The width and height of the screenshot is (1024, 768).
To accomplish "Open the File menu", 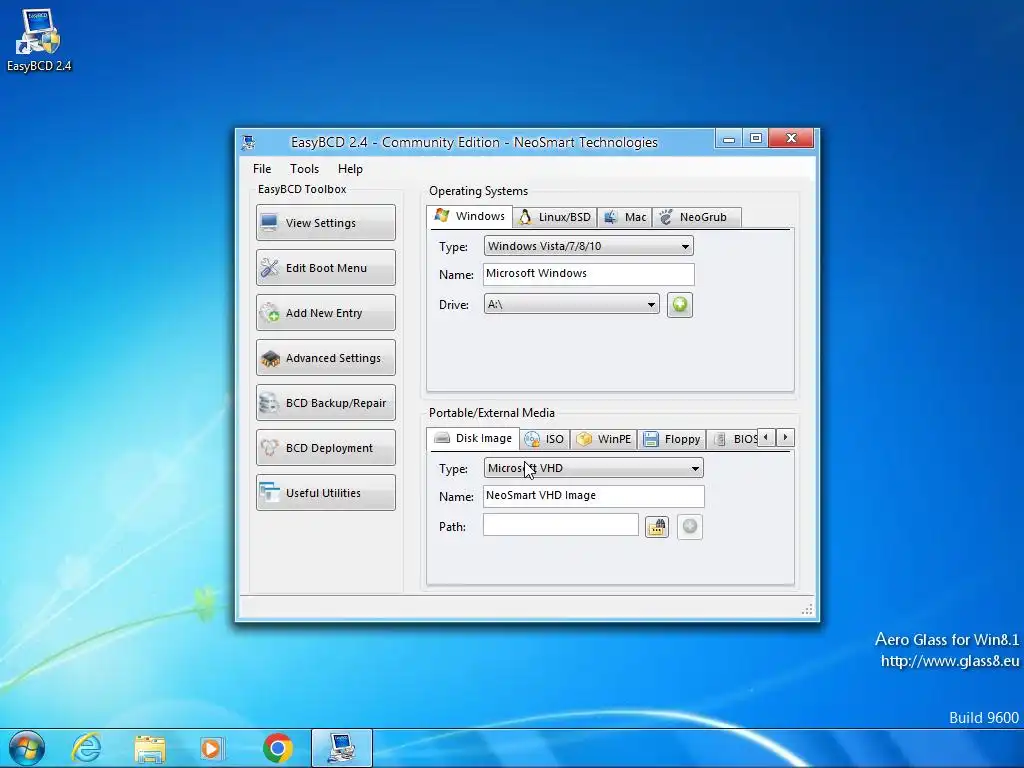I will [x=262, y=168].
